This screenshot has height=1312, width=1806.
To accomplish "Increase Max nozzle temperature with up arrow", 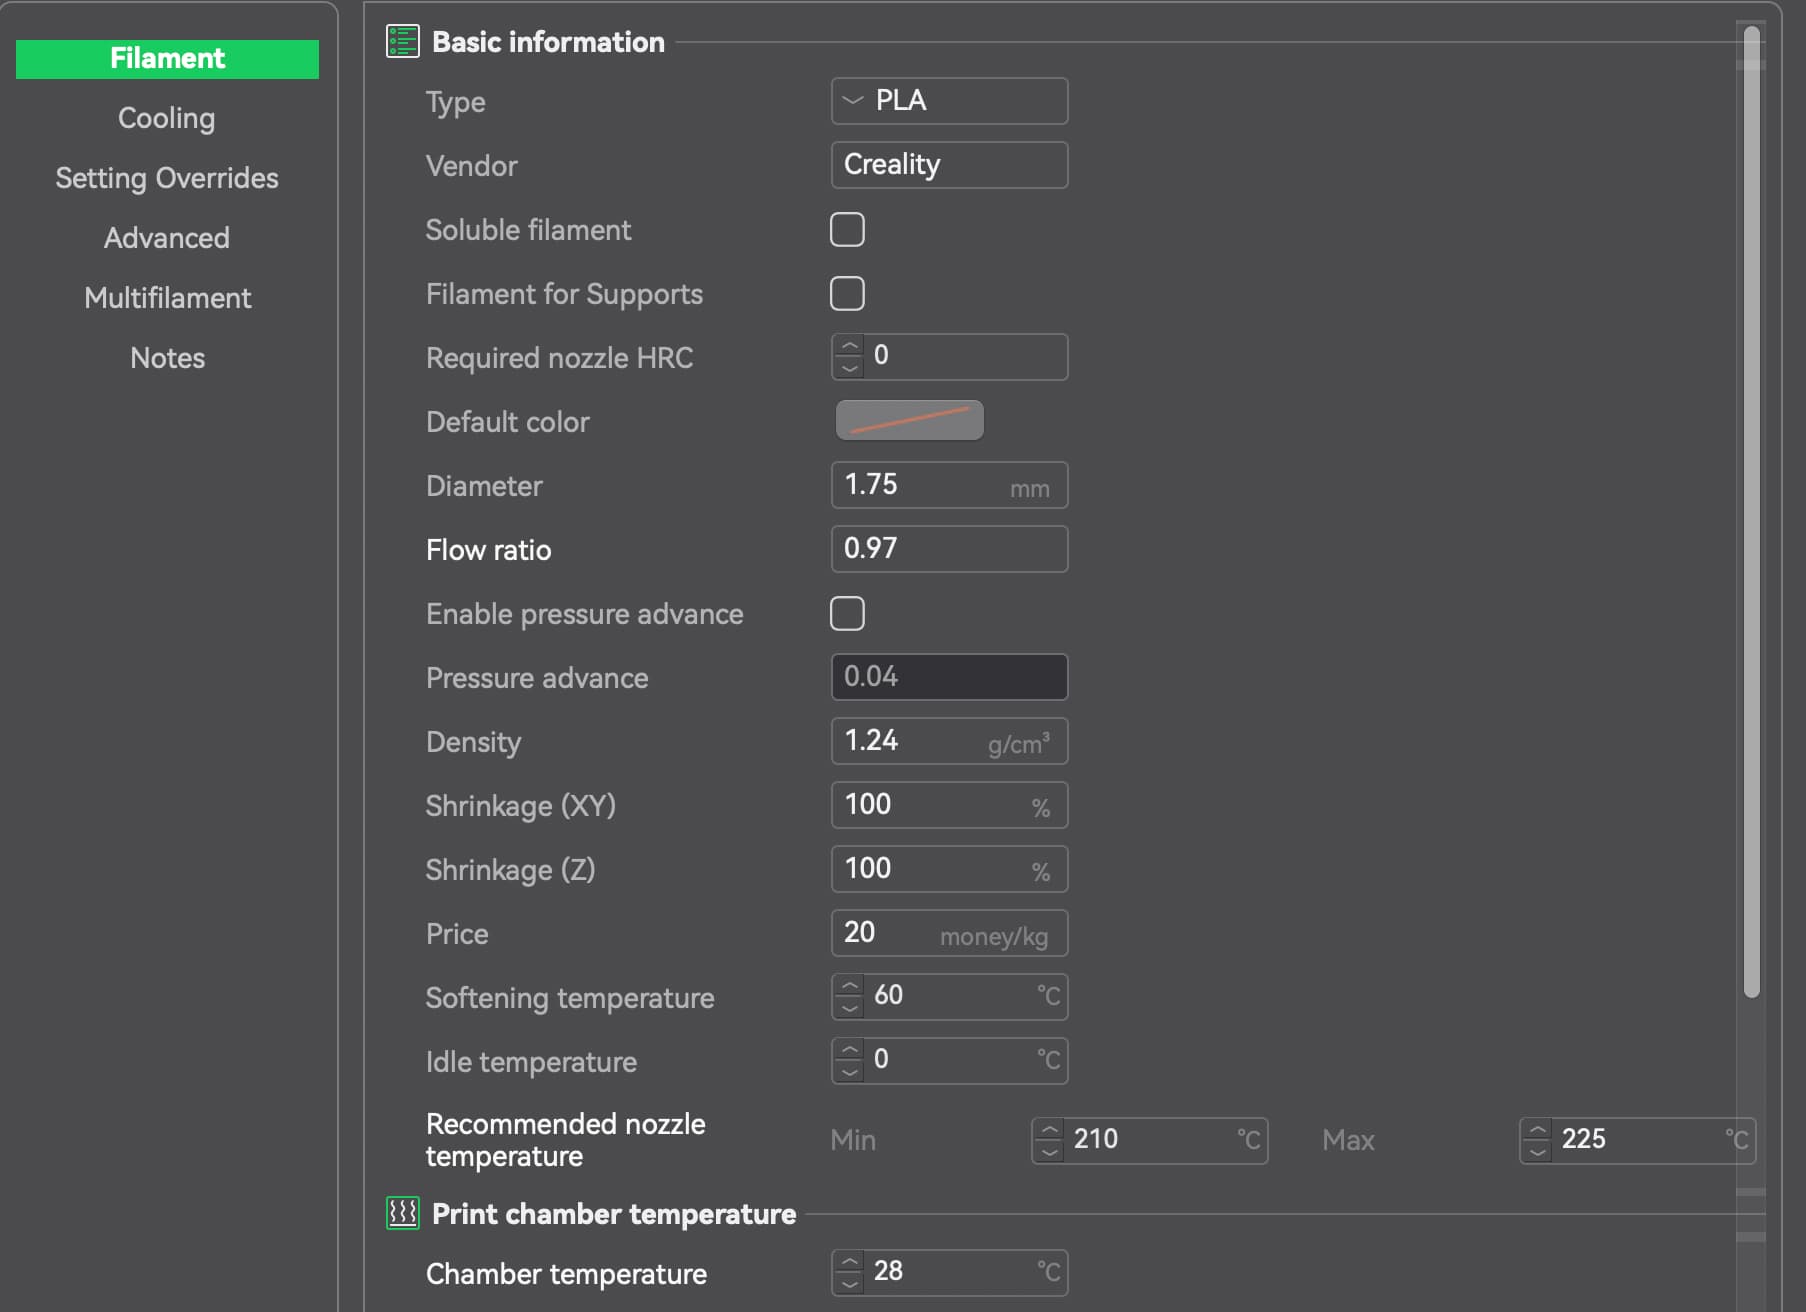I will 1537,1130.
